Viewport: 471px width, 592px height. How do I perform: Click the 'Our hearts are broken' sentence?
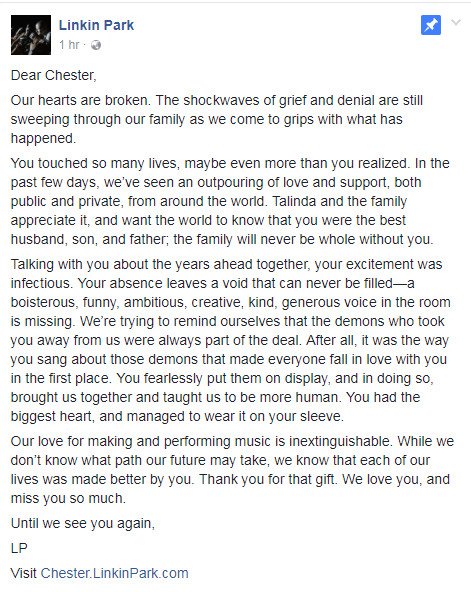[81, 100]
